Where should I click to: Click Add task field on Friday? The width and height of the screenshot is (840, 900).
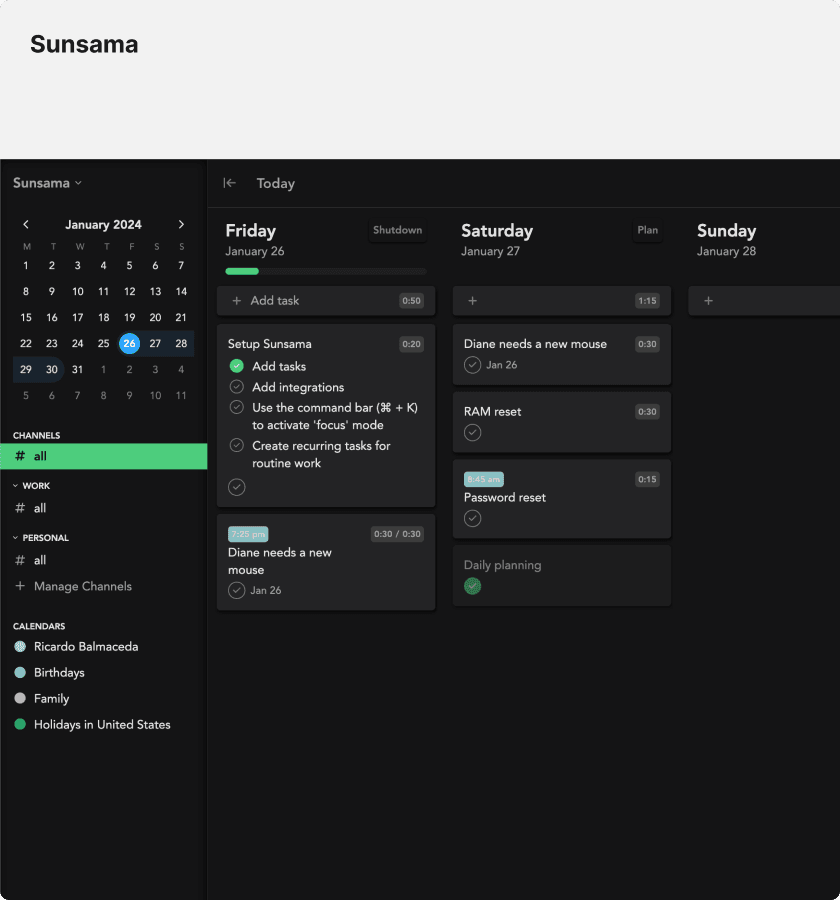point(326,301)
